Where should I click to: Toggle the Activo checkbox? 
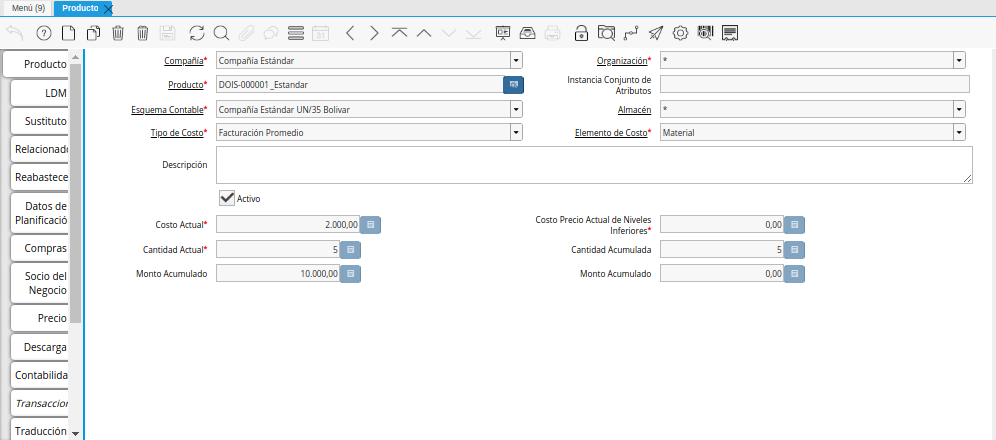click(x=227, y=198)
